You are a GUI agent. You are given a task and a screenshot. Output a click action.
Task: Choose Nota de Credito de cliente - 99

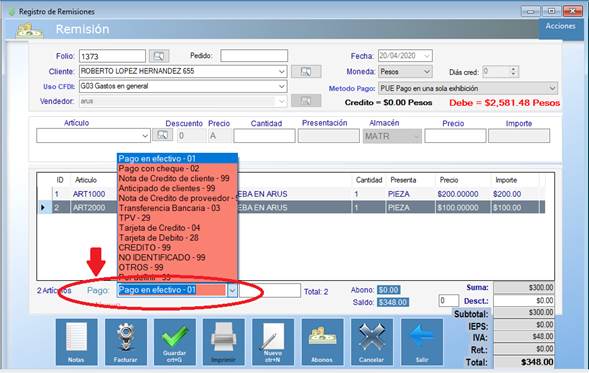coord(177,178)
